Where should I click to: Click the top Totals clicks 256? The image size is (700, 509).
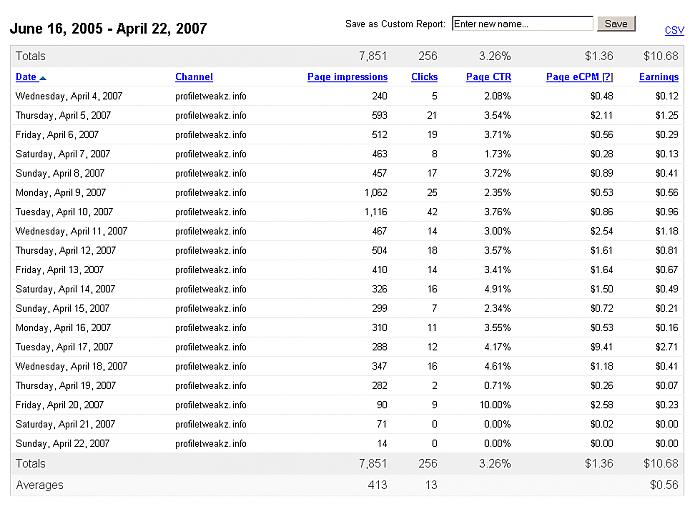(x=428, y=56)
